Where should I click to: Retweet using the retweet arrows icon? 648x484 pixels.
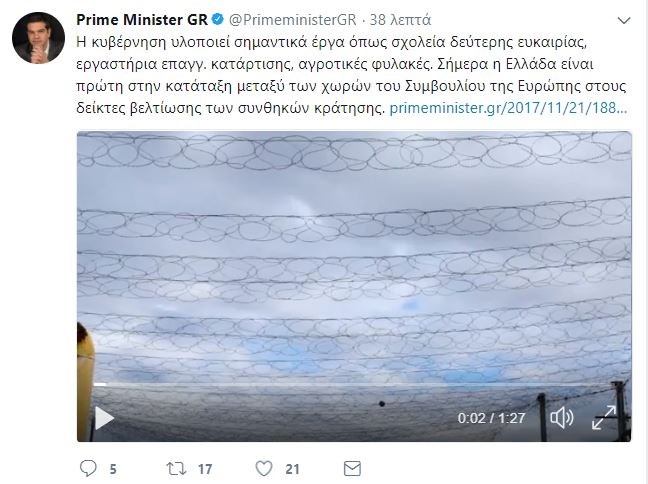click(x=176, y=469)
